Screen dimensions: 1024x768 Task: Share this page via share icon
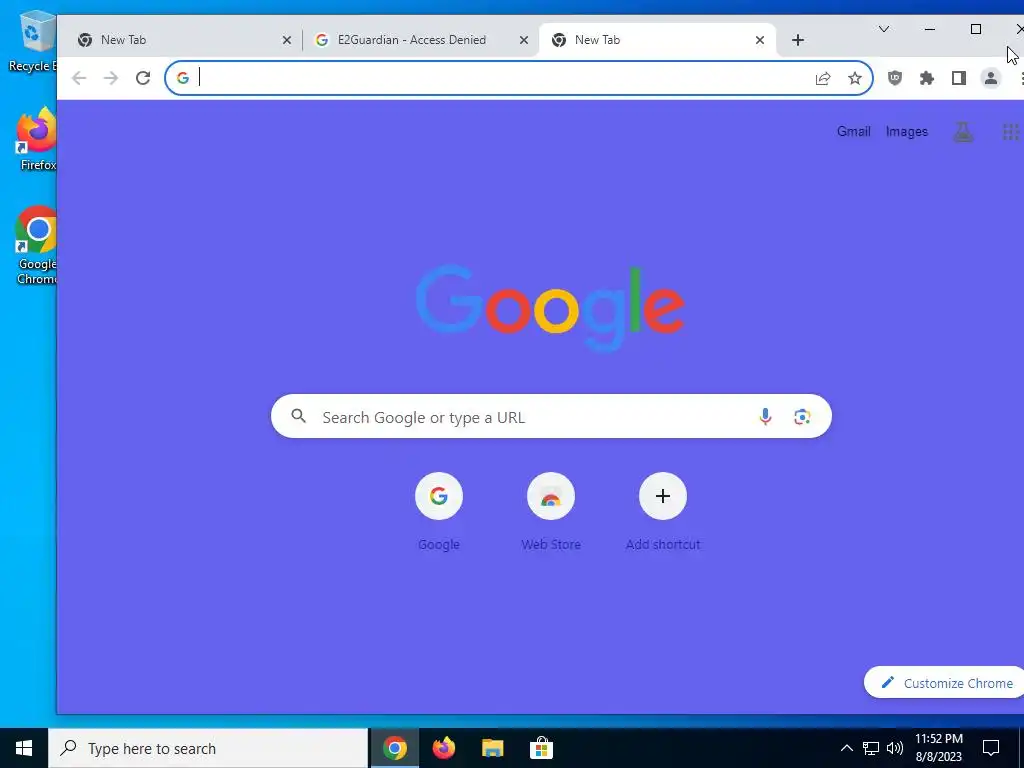(x=823, y=78)
